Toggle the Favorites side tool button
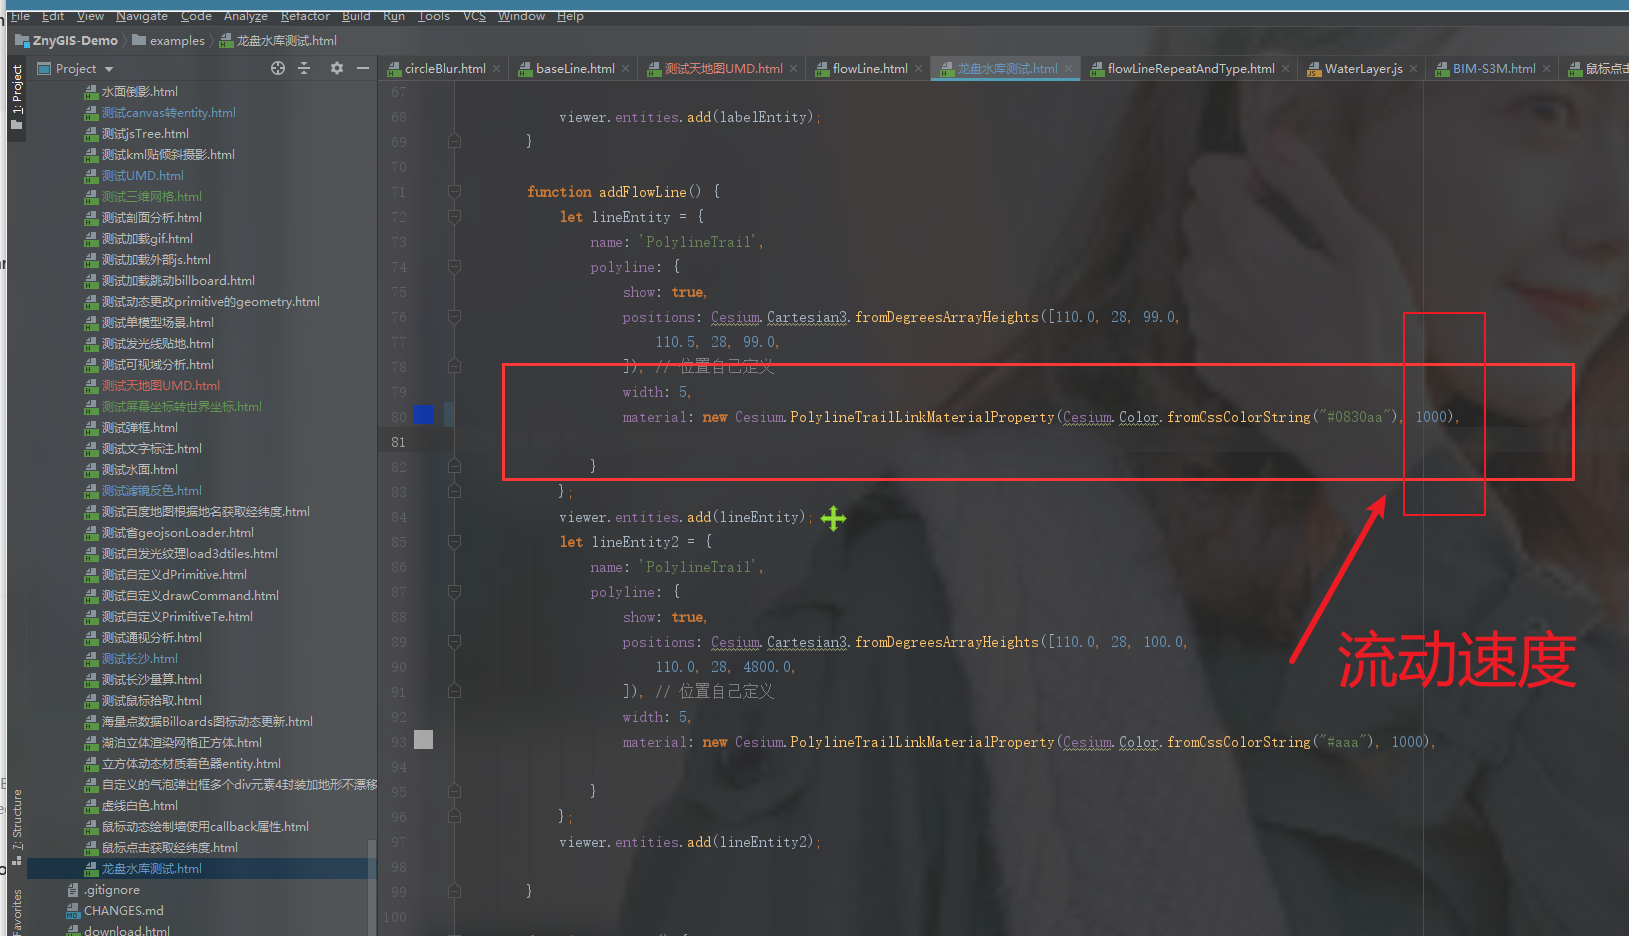The image size is (1629, 936). pyautogui.click(x=17, y=912)
